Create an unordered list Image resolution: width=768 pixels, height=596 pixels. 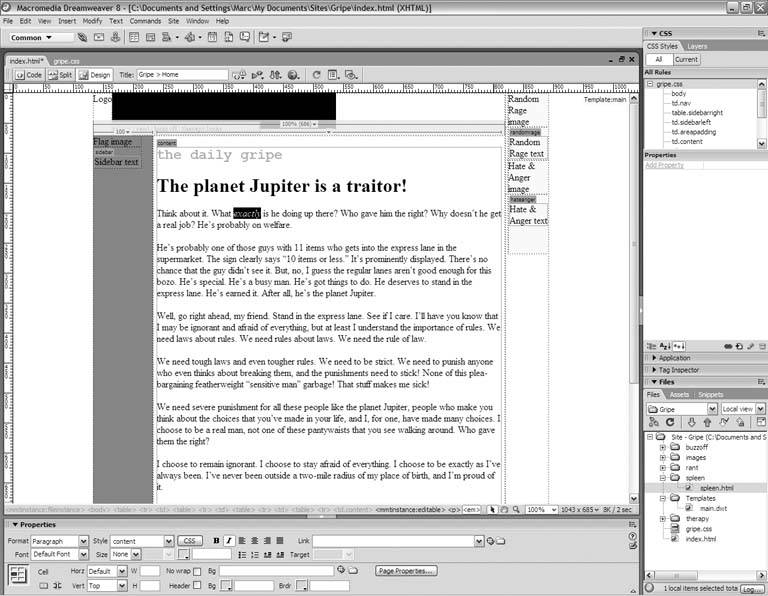[x=242, y=555]
